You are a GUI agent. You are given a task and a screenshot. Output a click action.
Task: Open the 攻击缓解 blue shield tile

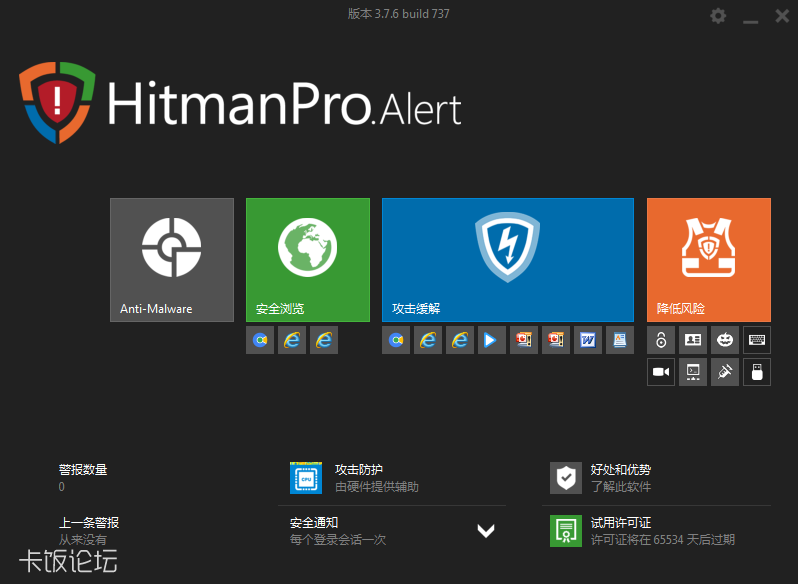pos(508,260)
